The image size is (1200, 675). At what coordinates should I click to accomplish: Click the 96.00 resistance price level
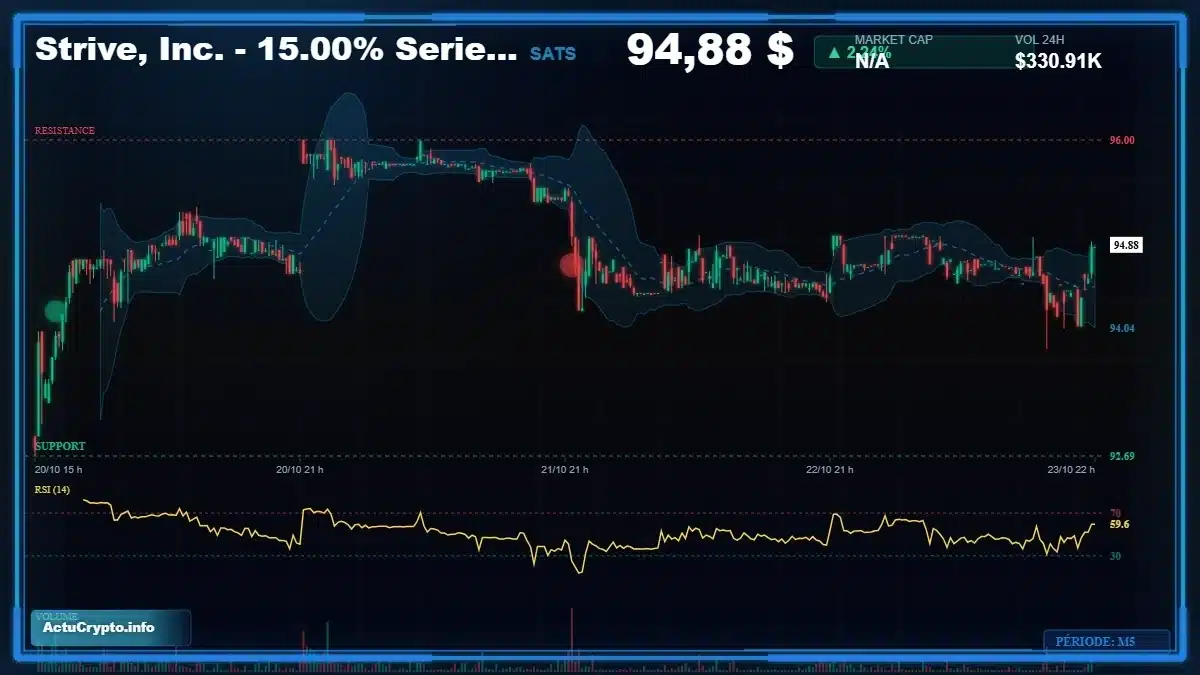(1122, 141)
